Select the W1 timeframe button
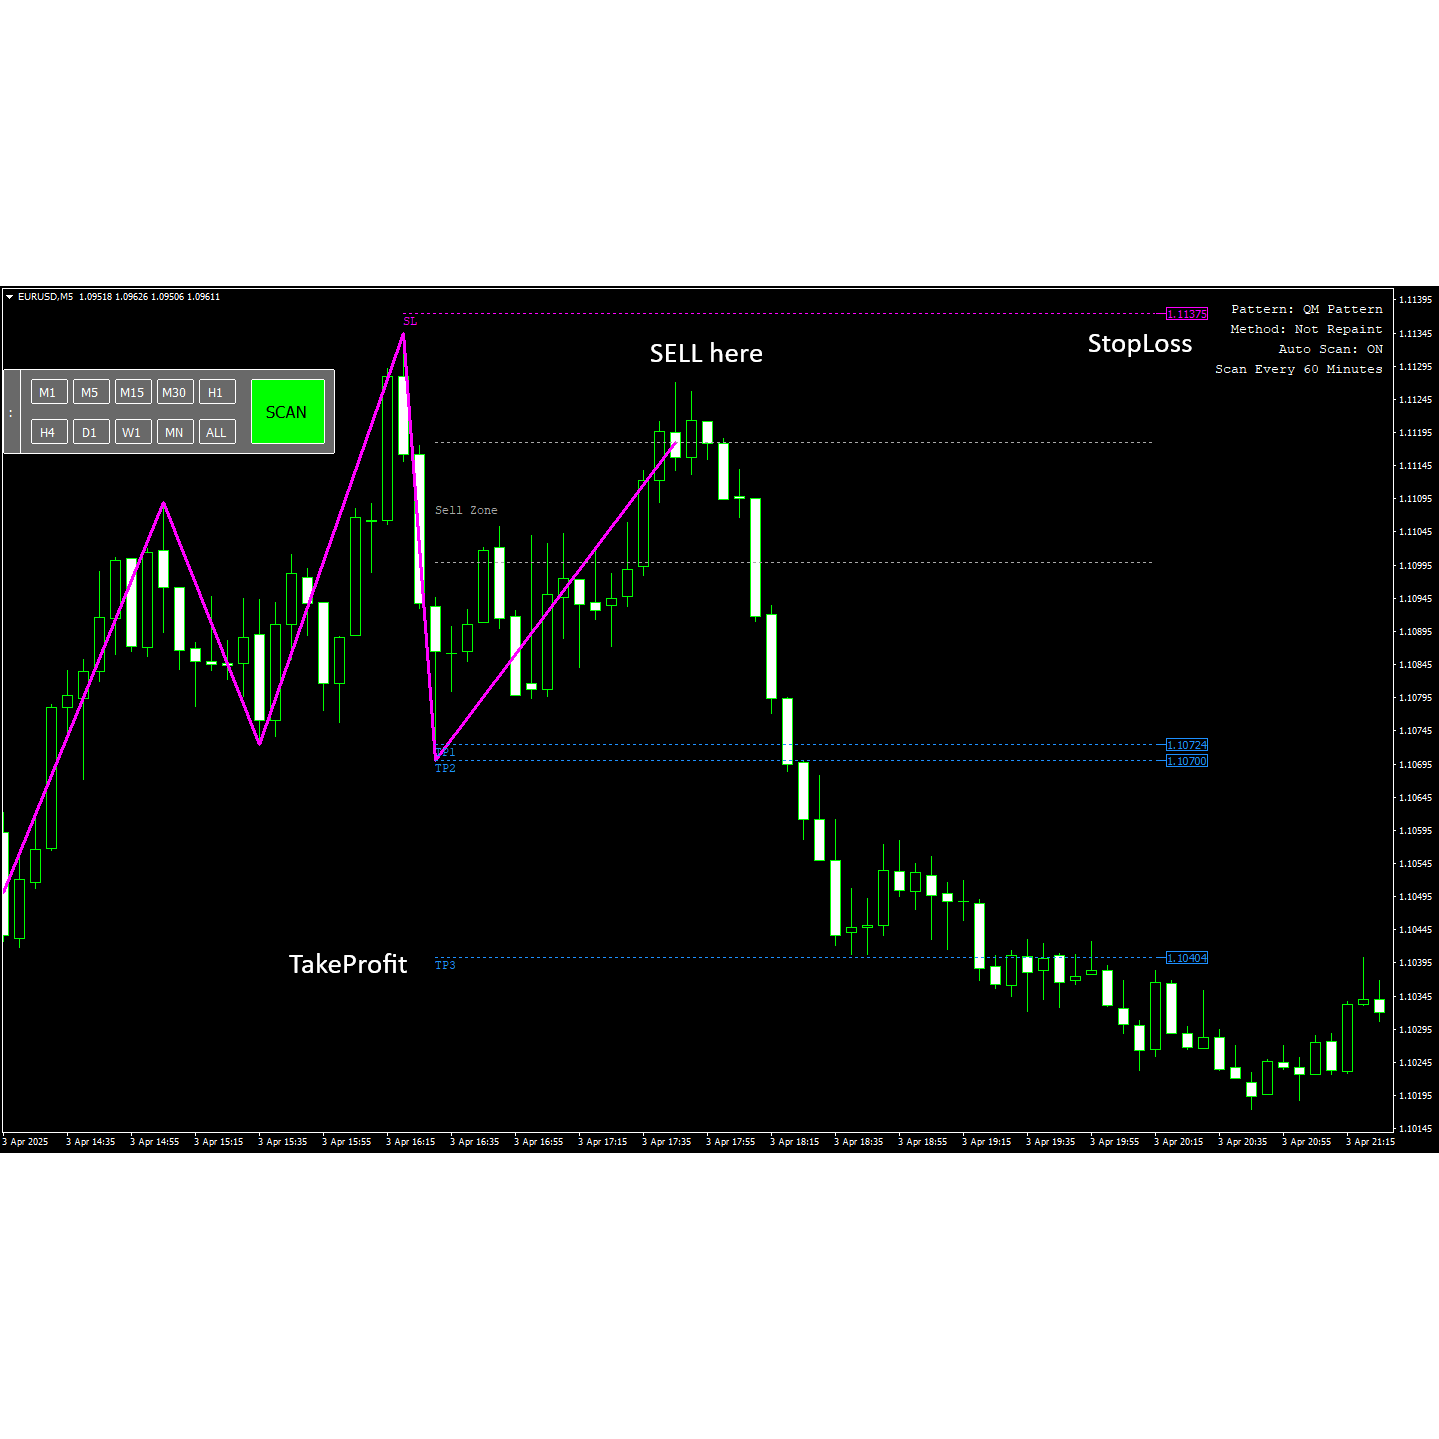 click(132, 432)
